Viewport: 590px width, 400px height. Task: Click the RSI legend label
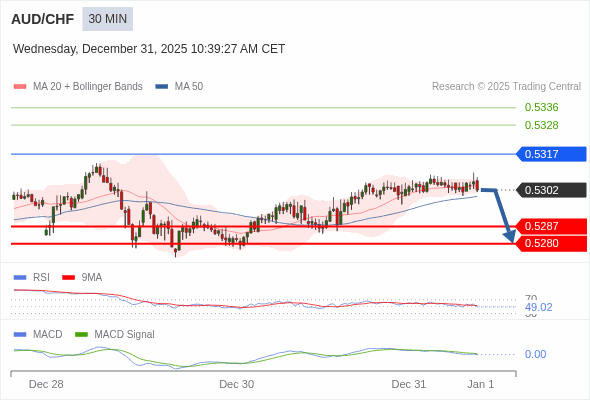pyautogui.click(x=41, y=278)
